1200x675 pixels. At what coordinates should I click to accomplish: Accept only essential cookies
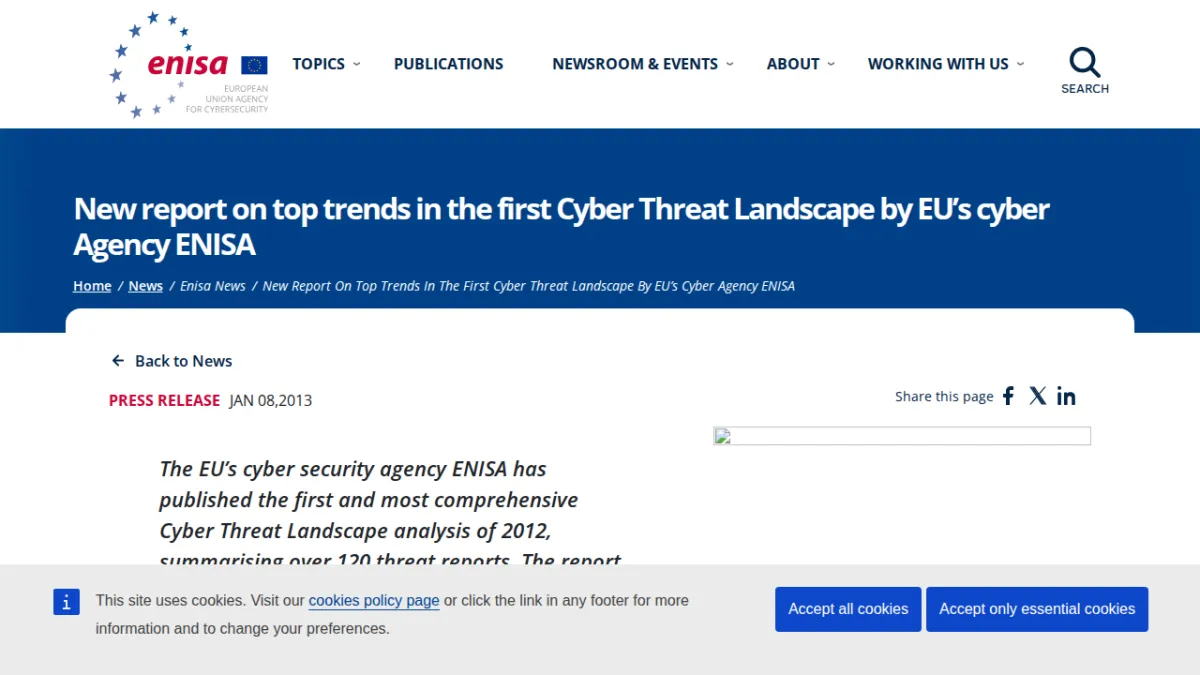(x=1037, y=609)
